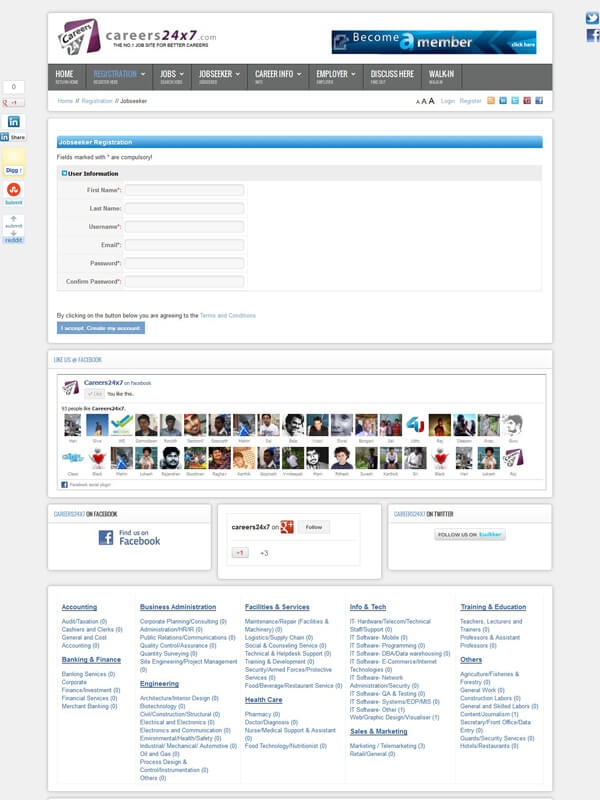Open the Terms and Conditions link
The width and height of the screenshot is (600, 800).
click(x=228, y=315)
